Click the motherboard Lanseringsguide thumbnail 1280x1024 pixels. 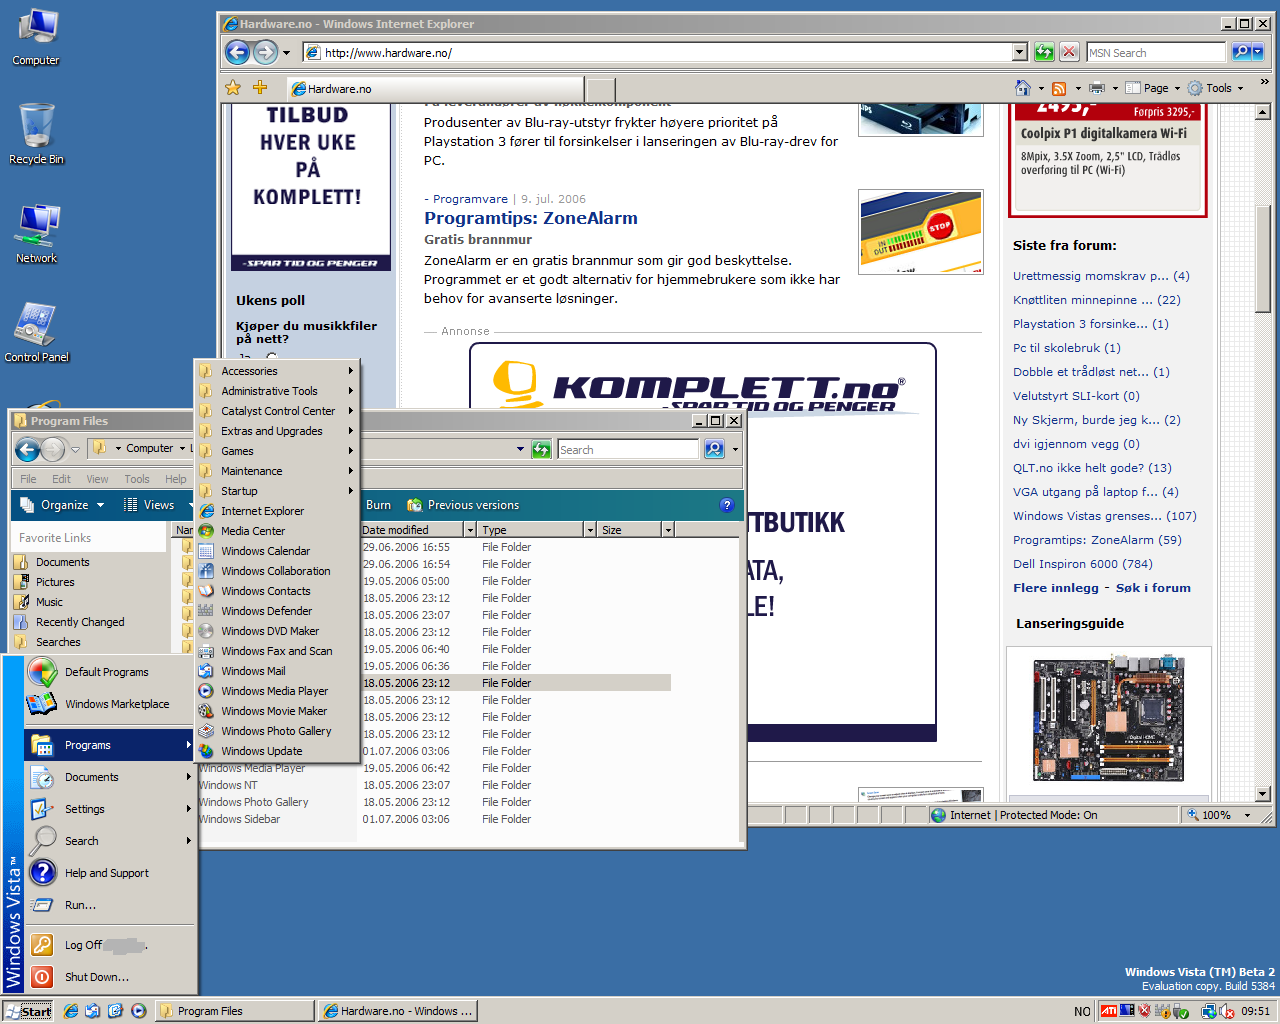1108,719
